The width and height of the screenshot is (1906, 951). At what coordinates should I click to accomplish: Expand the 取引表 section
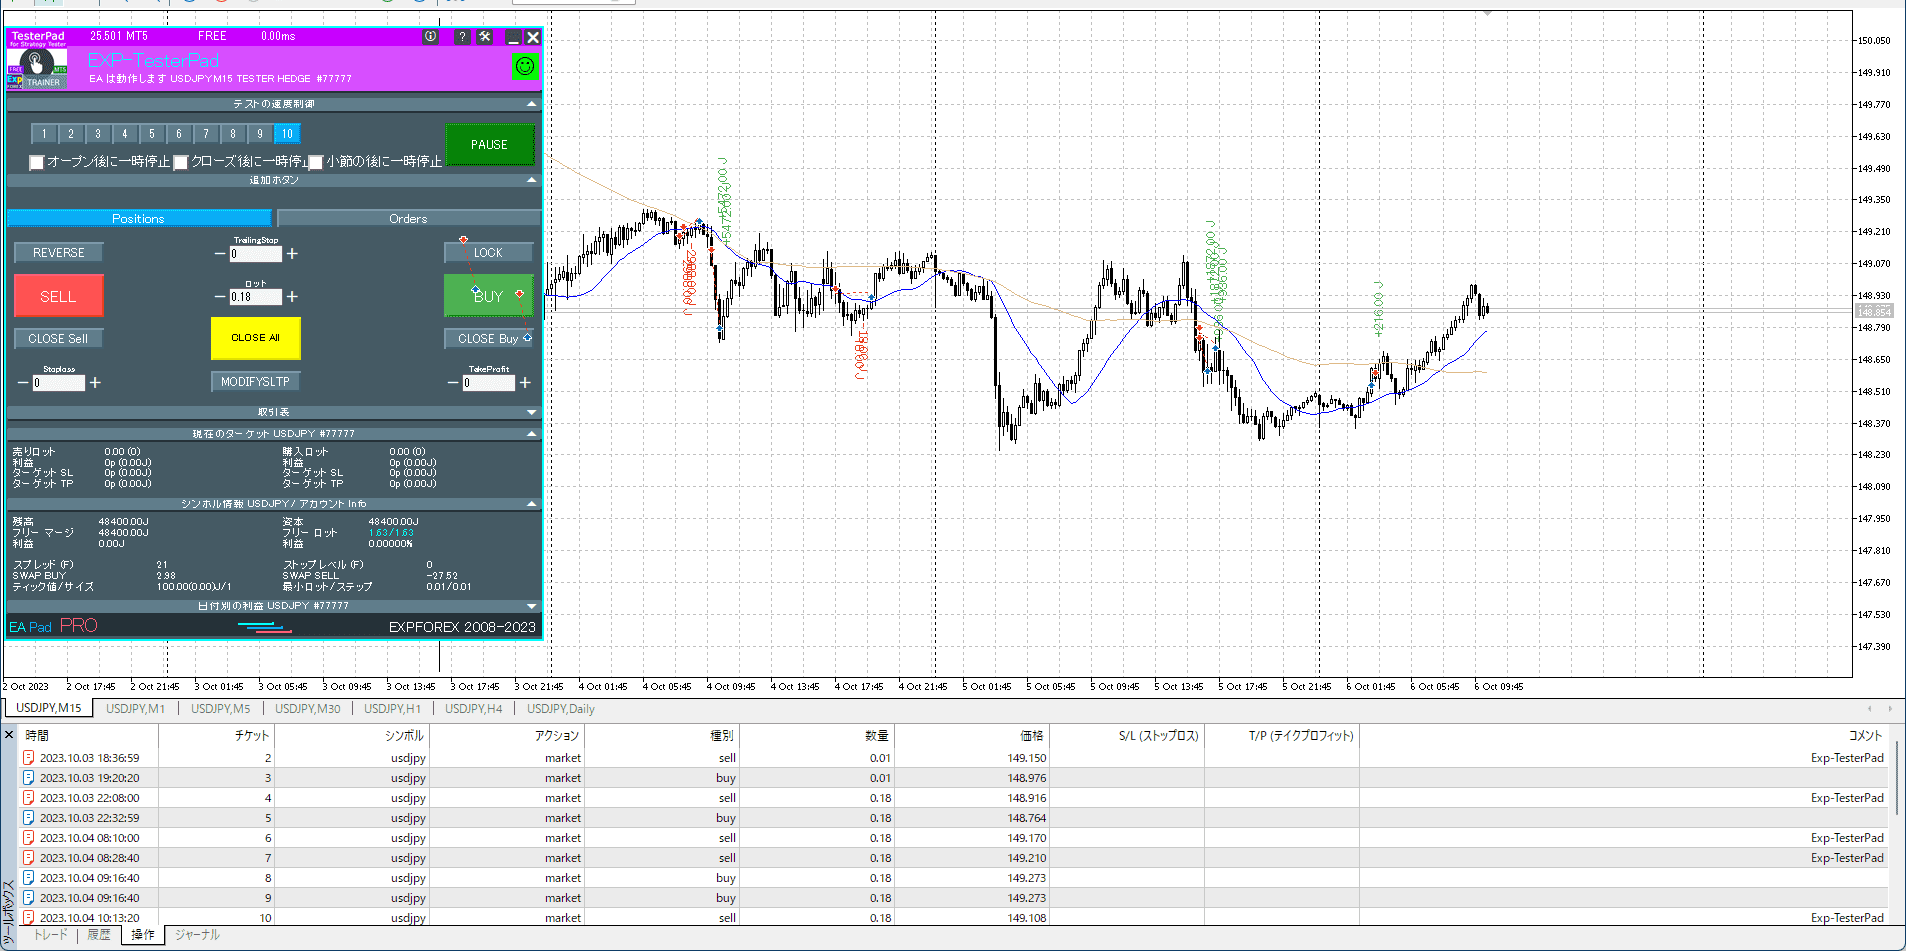(x=531, y=412)
